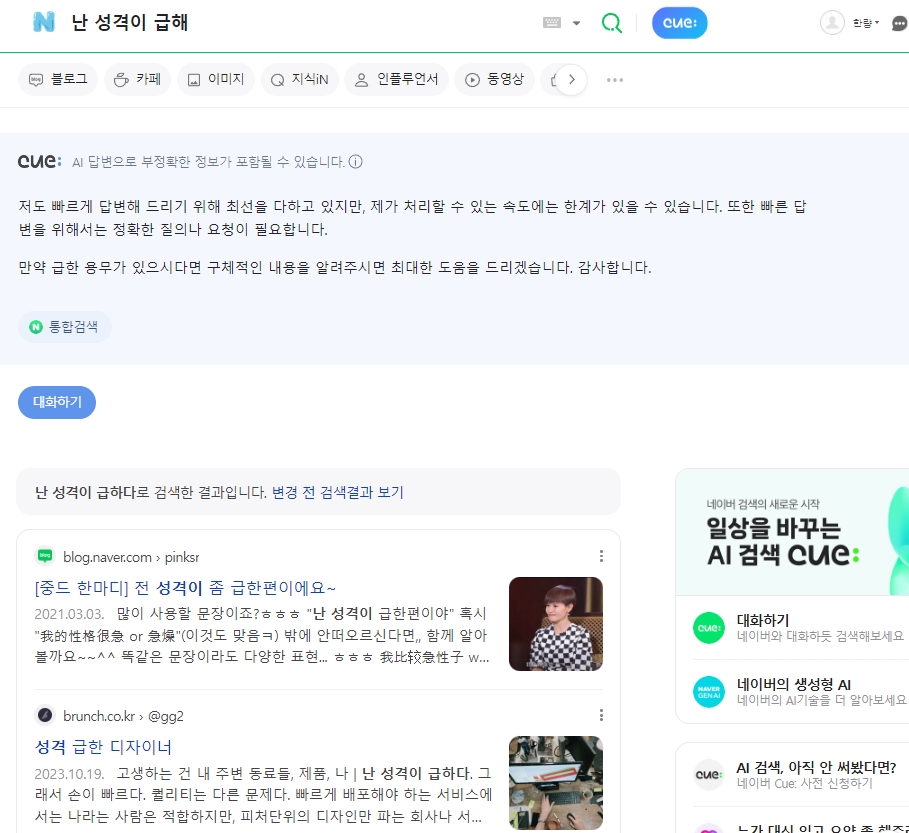
Task: Open options menu for pinksr blog result
Action: (601, 556)
